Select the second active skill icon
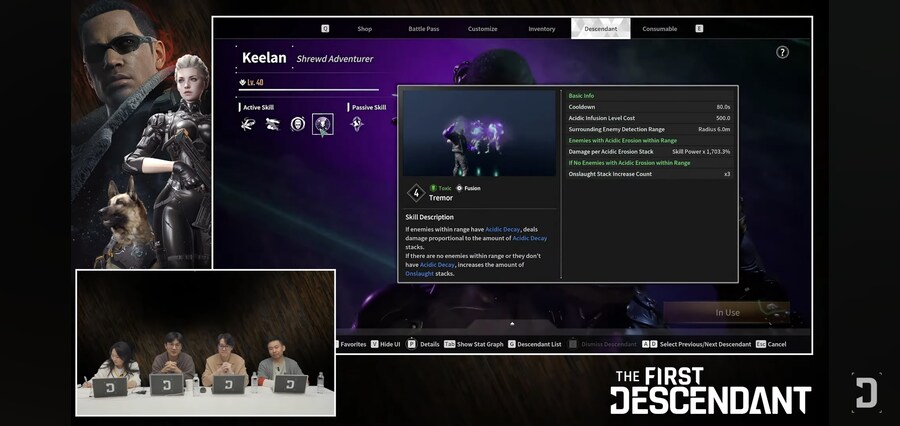Viewport: 900px width, 426px height. 272,124
